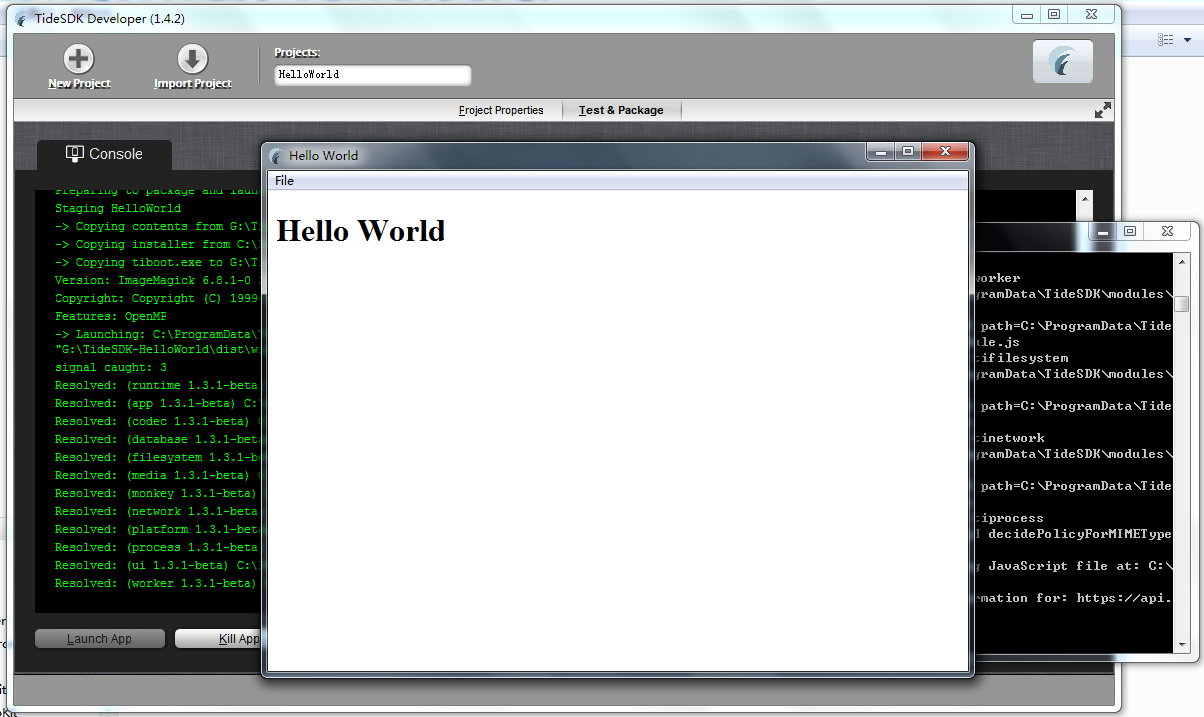Click the command window scrollbar thumb
Viewport: 1204px width, 717px height.
point(1182,304)
